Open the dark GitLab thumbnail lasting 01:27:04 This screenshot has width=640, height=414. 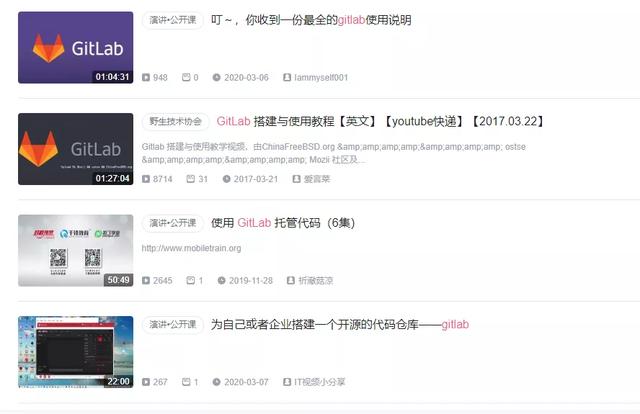(x=76, y=149)
